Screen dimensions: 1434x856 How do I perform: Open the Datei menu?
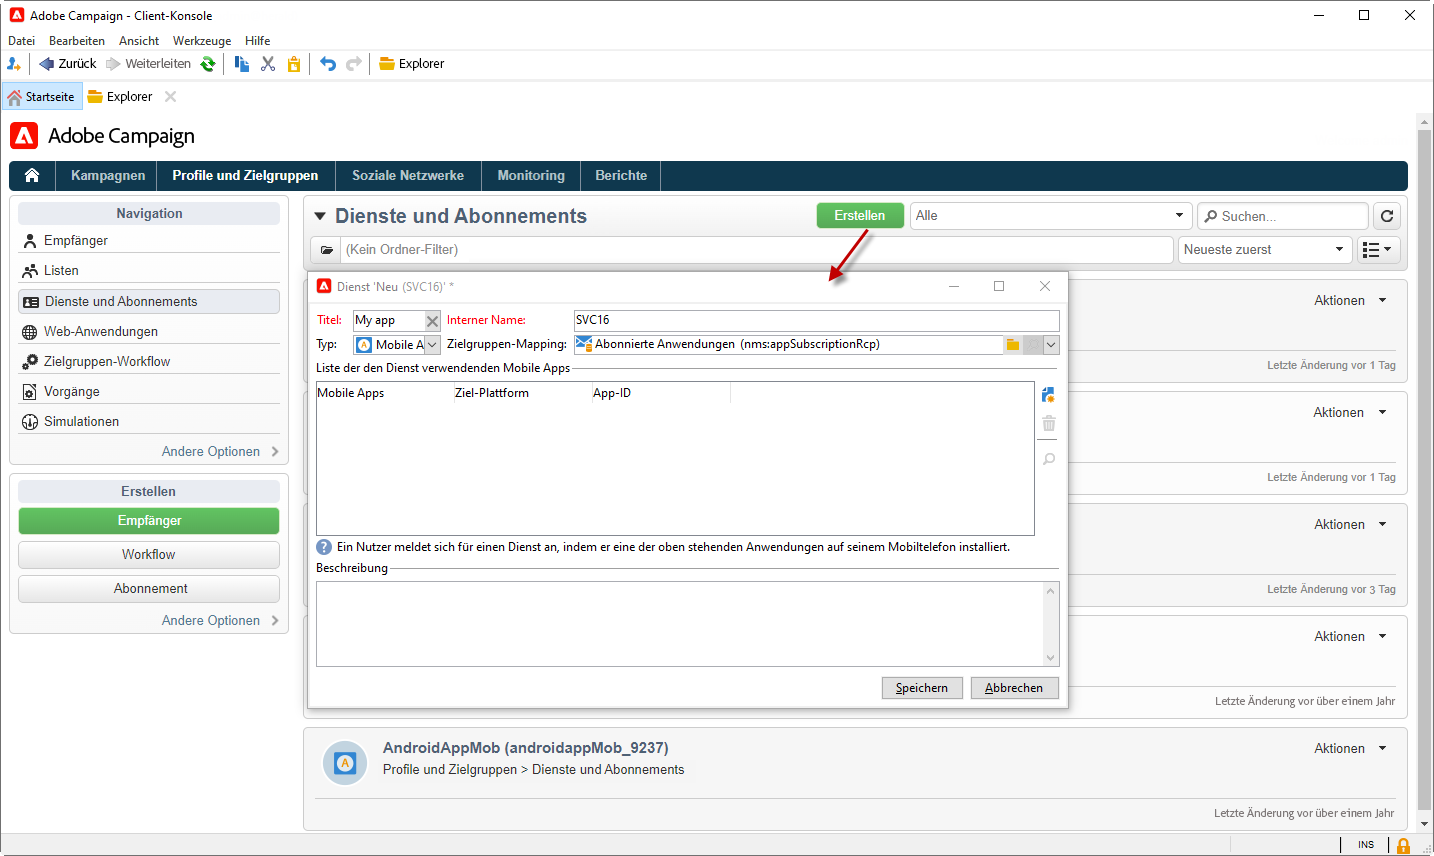pyautogui.click(x=21, y=41)
